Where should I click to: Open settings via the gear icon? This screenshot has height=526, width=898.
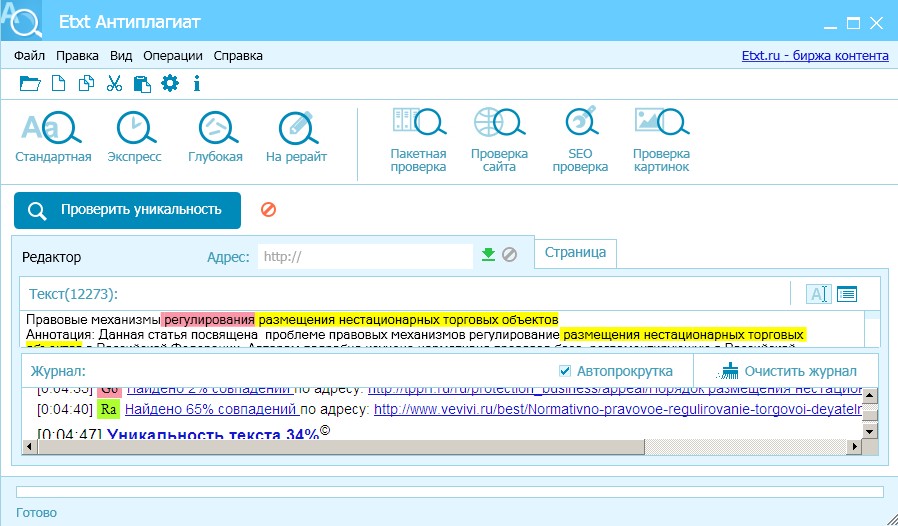(170, 84)
